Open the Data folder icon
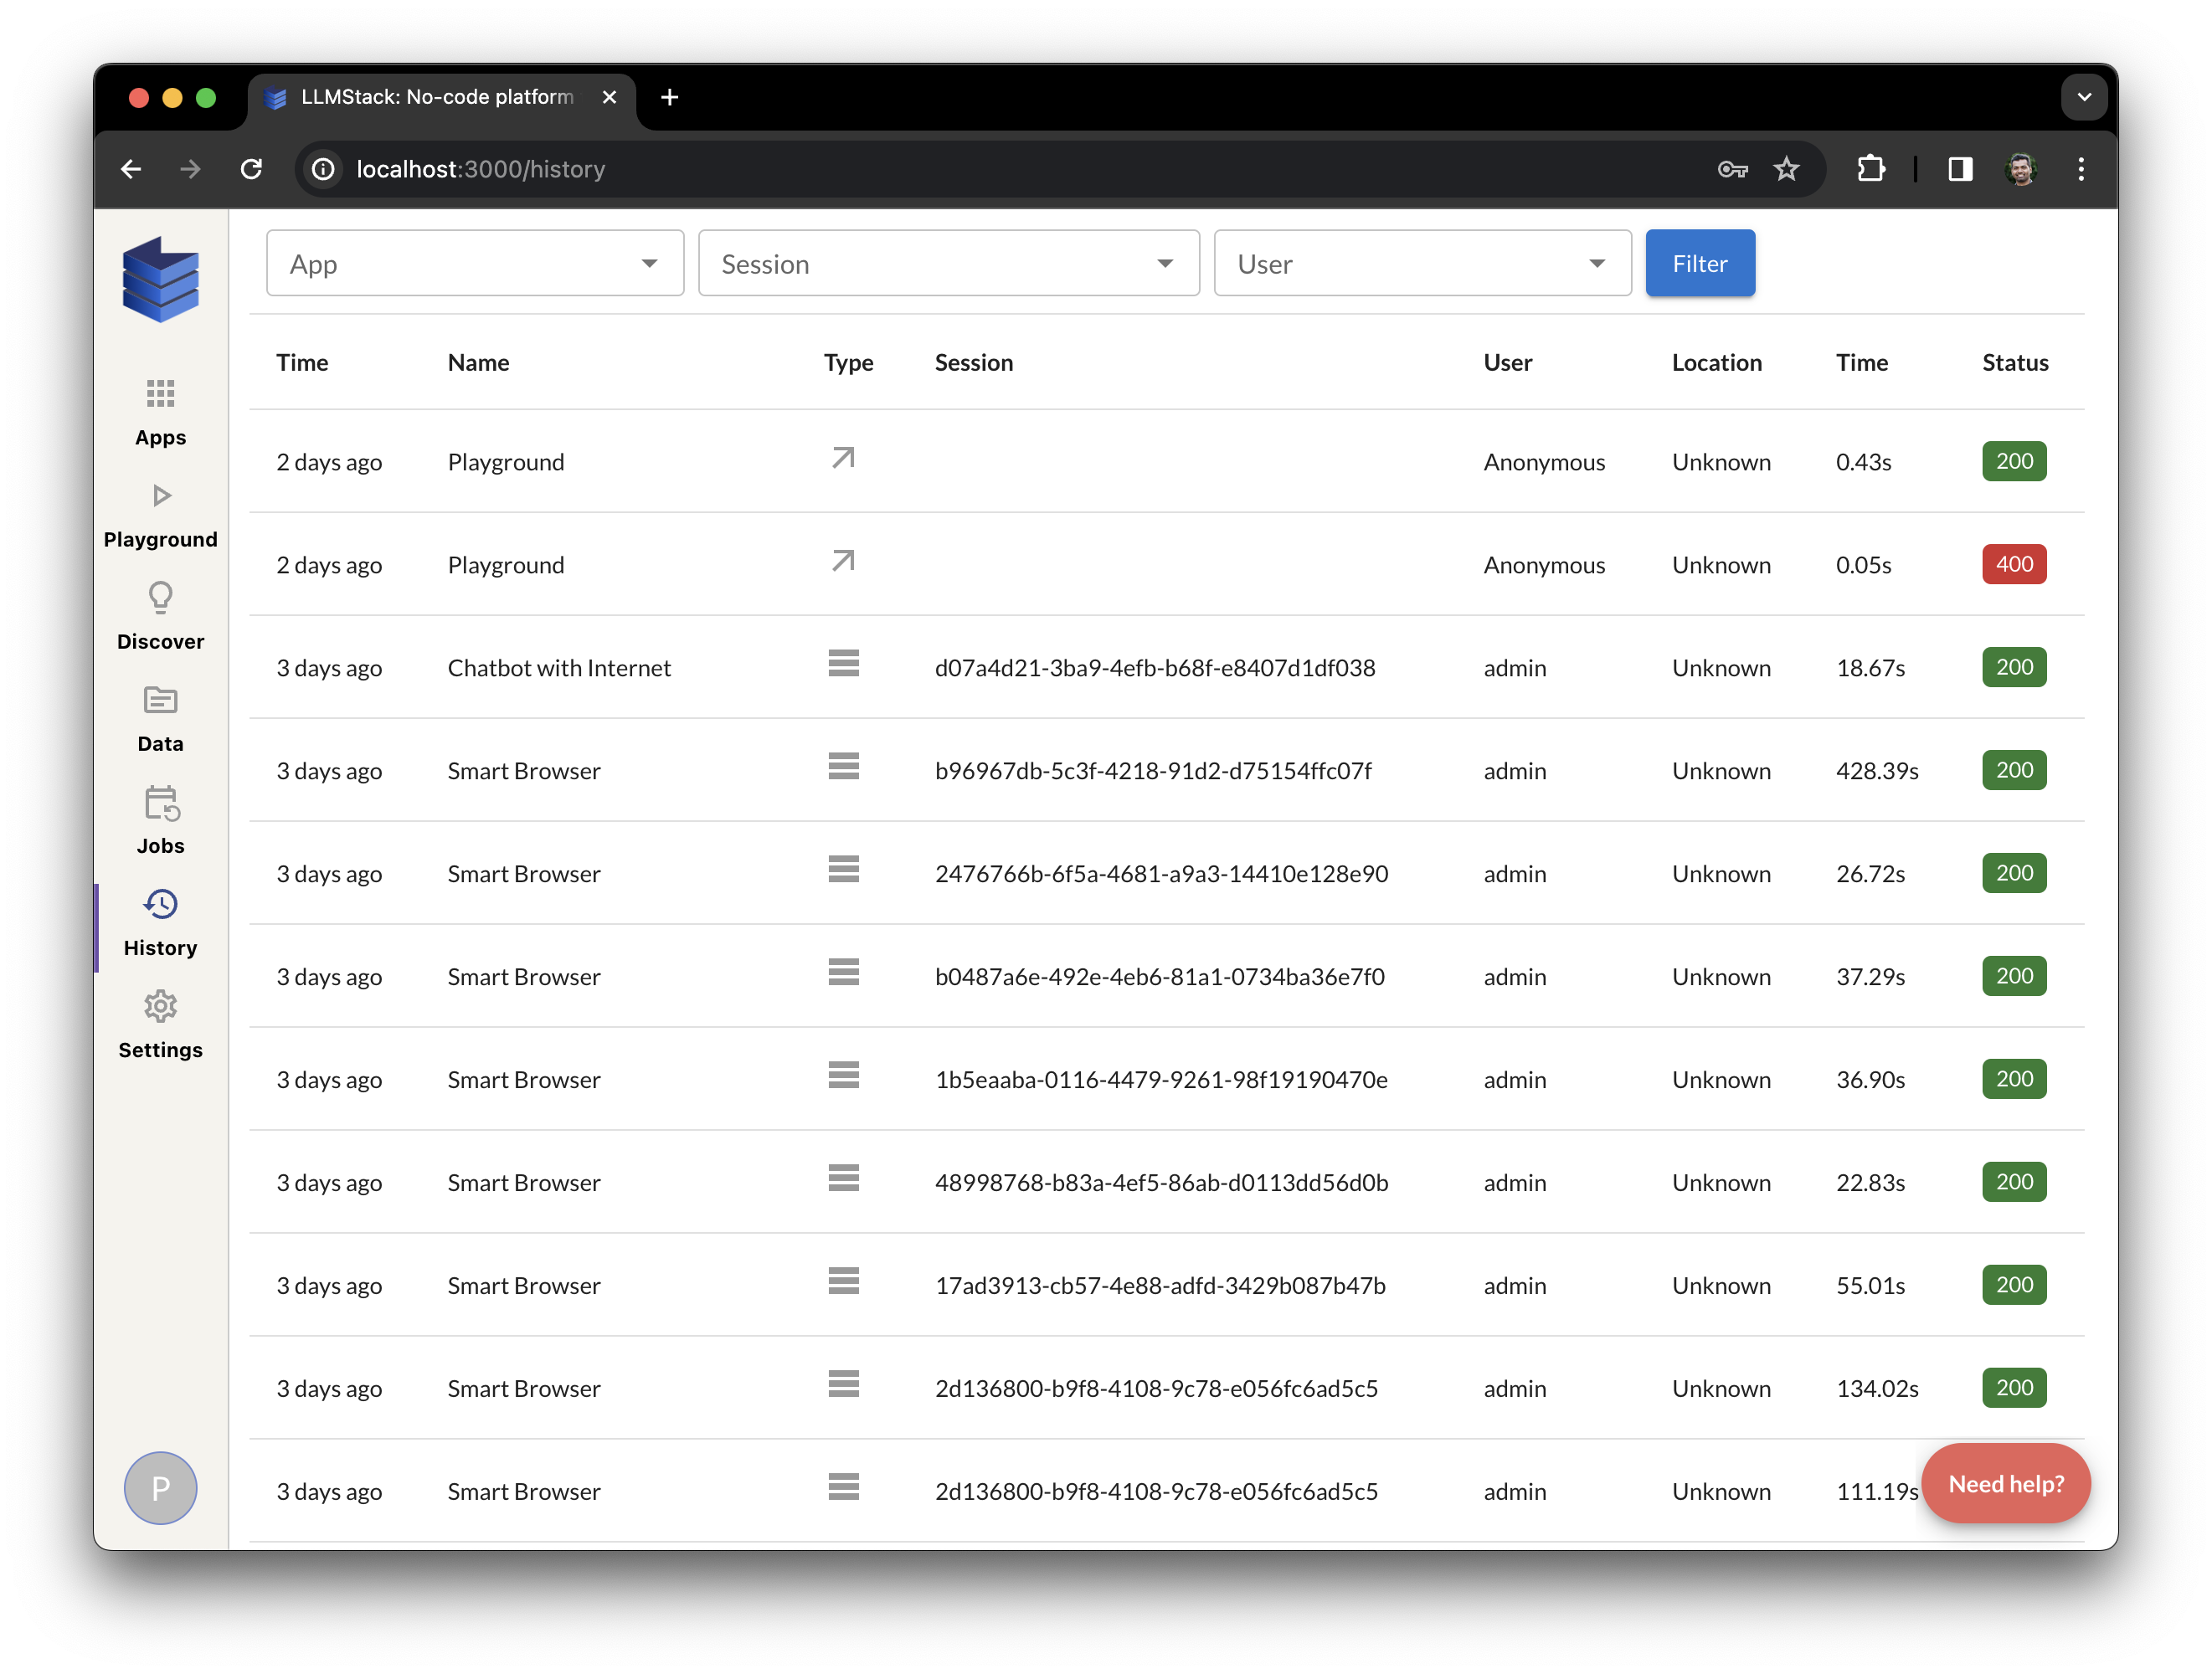The image size is (2212, 1674). (x=160, y=700)
